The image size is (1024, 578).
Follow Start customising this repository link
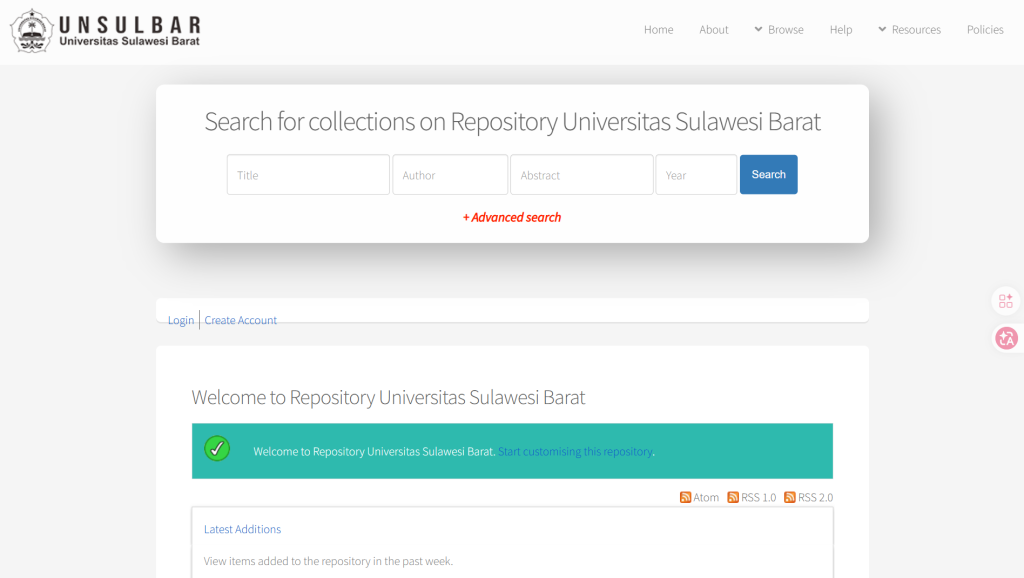coord(575,451)
